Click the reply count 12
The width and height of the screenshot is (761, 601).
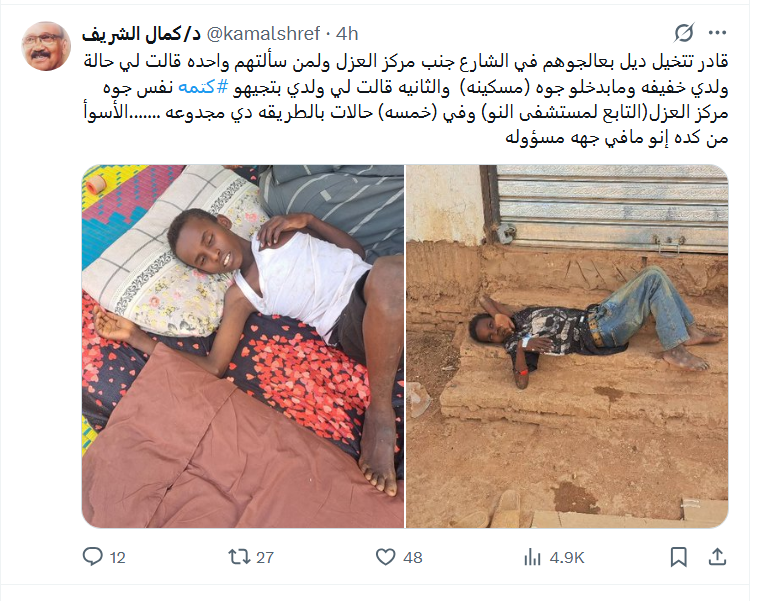pyautogui.click(x=118, y=557)
